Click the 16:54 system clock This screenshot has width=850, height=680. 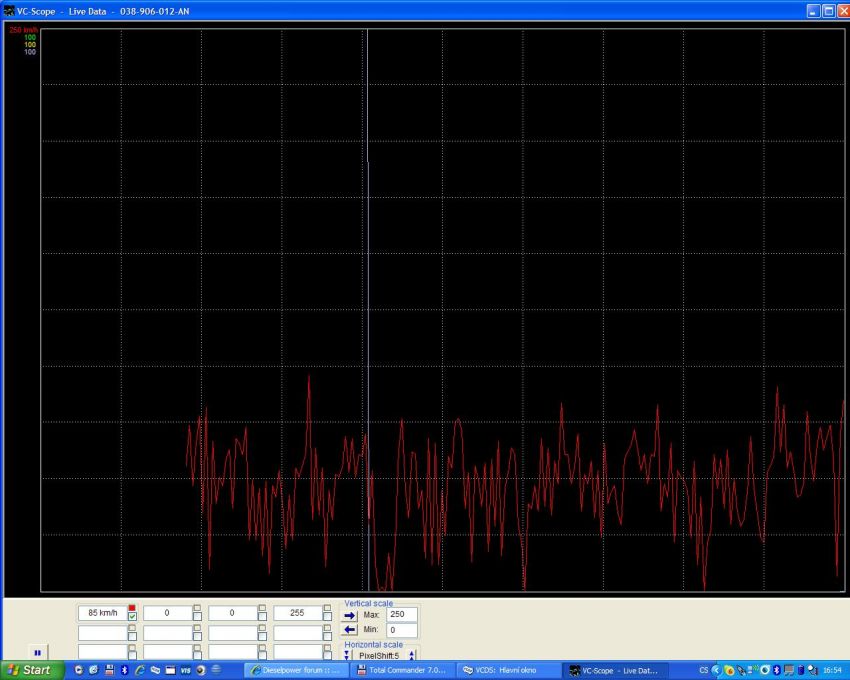(x=832, y=670)
